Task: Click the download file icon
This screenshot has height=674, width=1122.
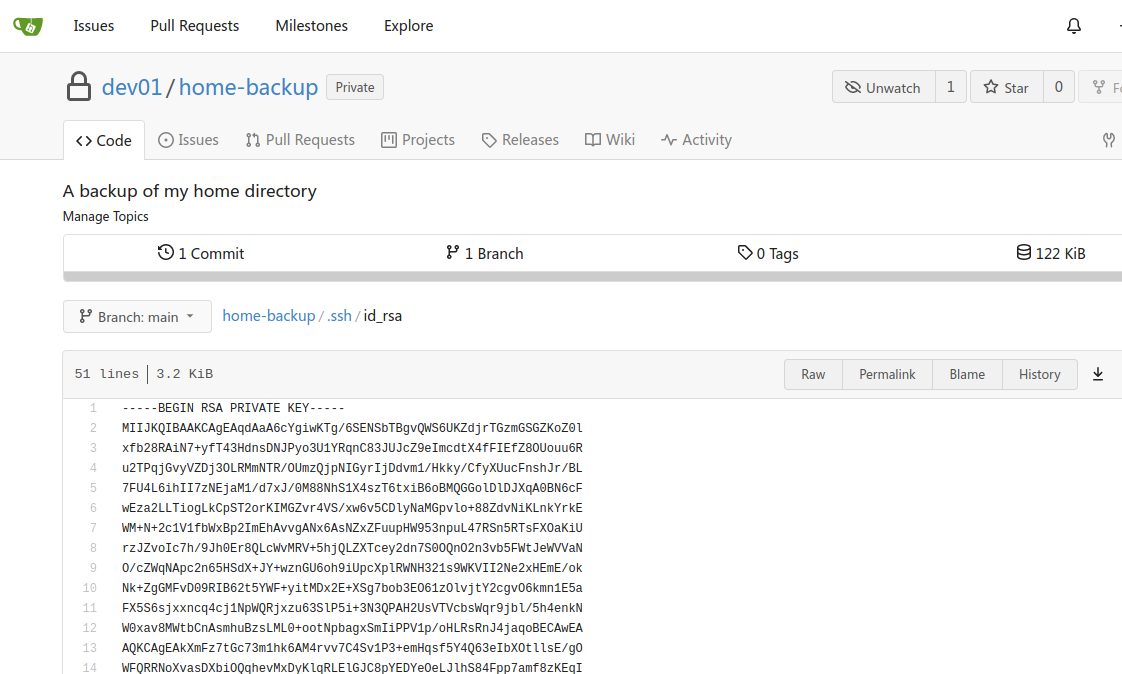Action: click(x=1098, y=374)
